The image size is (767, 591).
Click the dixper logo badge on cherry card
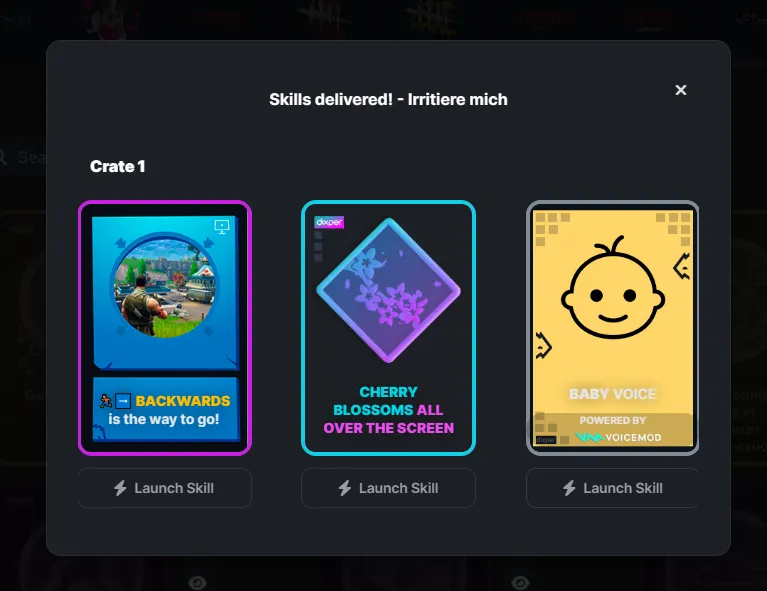[x=329, y=222]
